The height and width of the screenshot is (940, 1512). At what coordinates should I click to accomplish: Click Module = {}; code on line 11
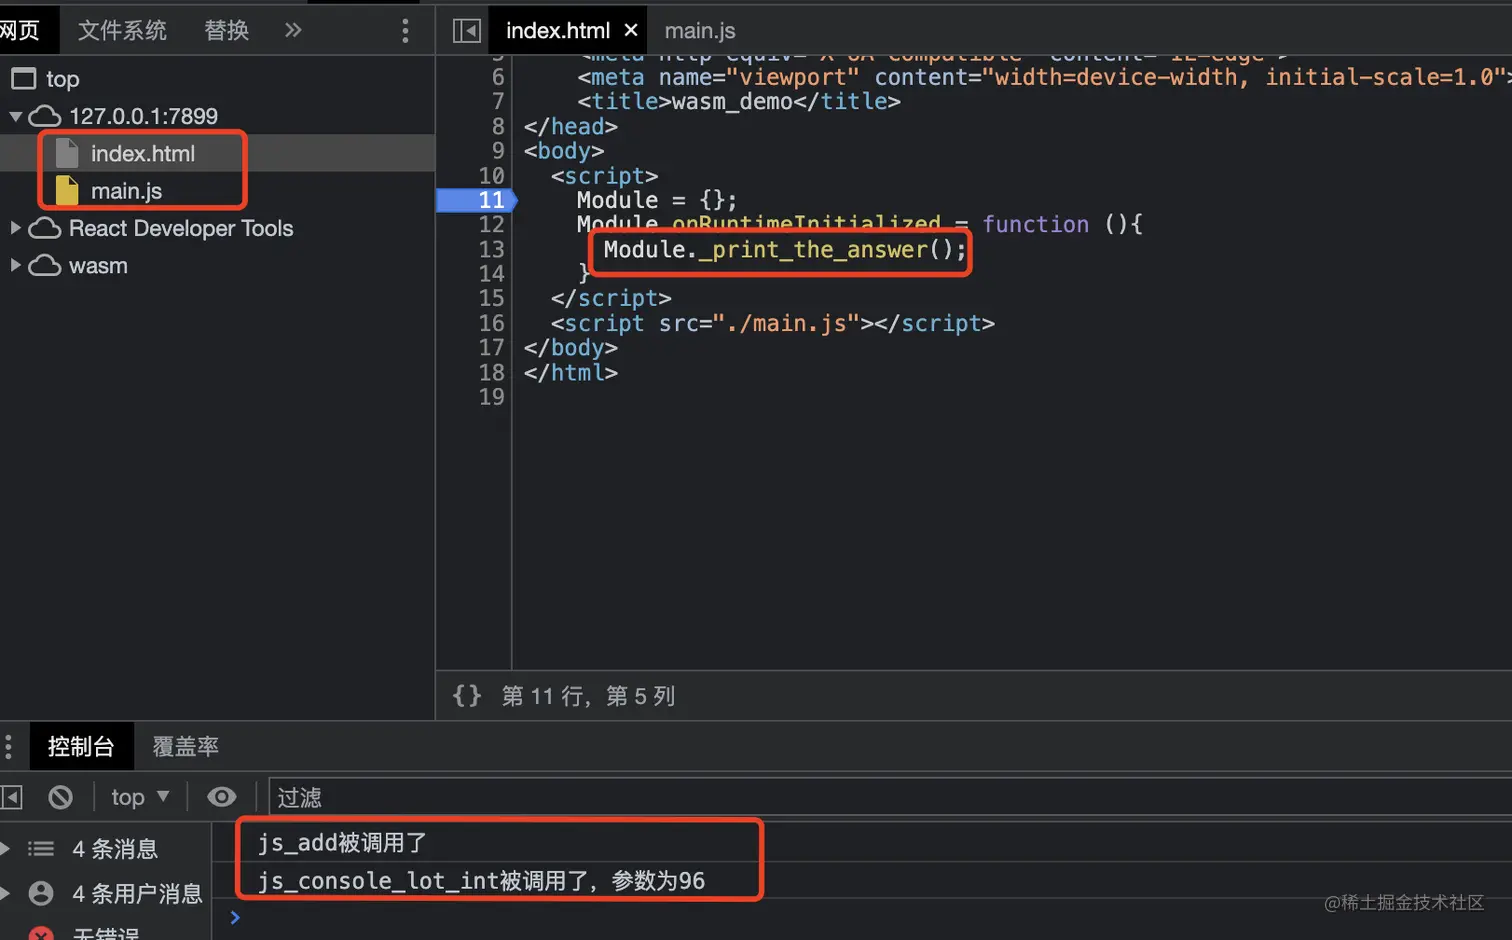657,200
